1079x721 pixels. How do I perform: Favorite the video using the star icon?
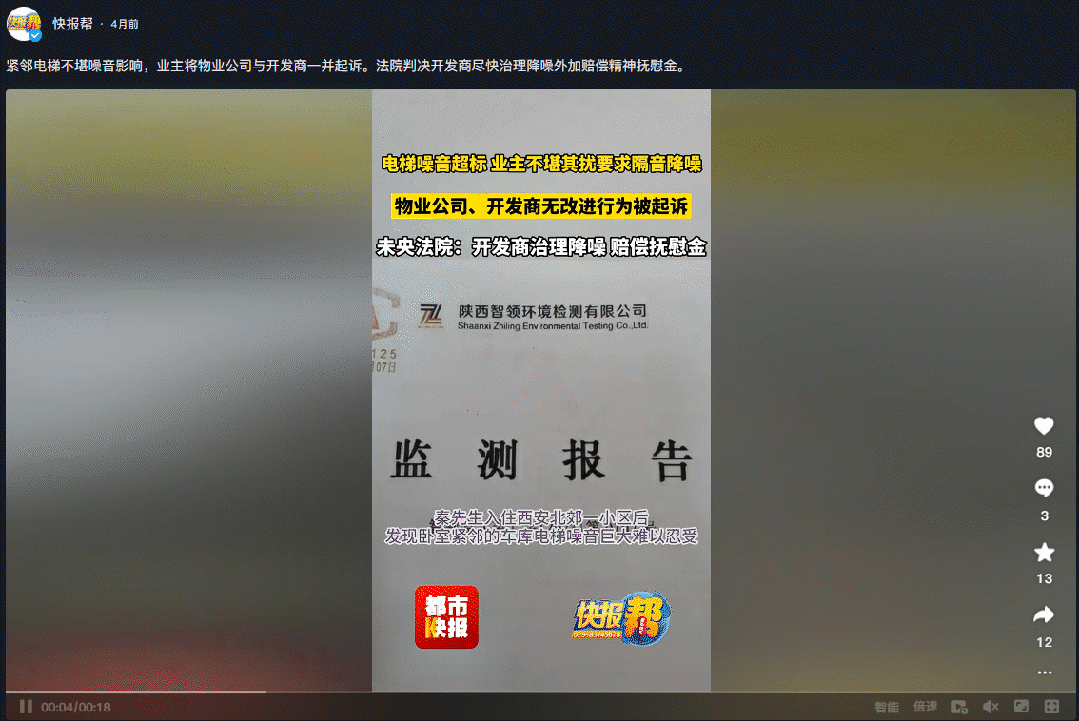coord(1044,551)
